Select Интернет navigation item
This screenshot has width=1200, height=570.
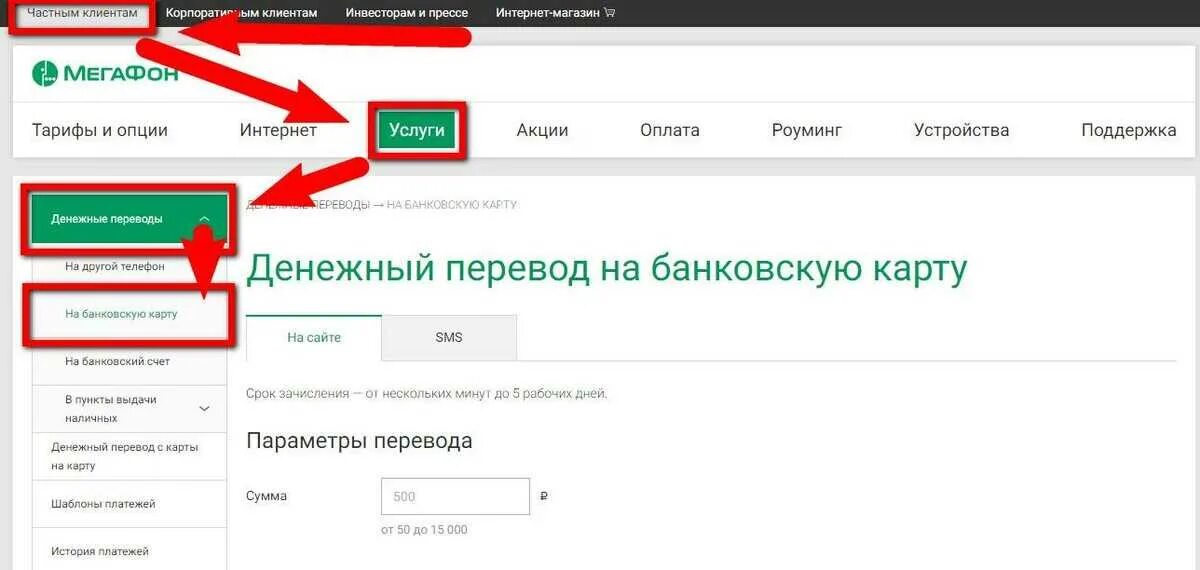tap(278, 130)
